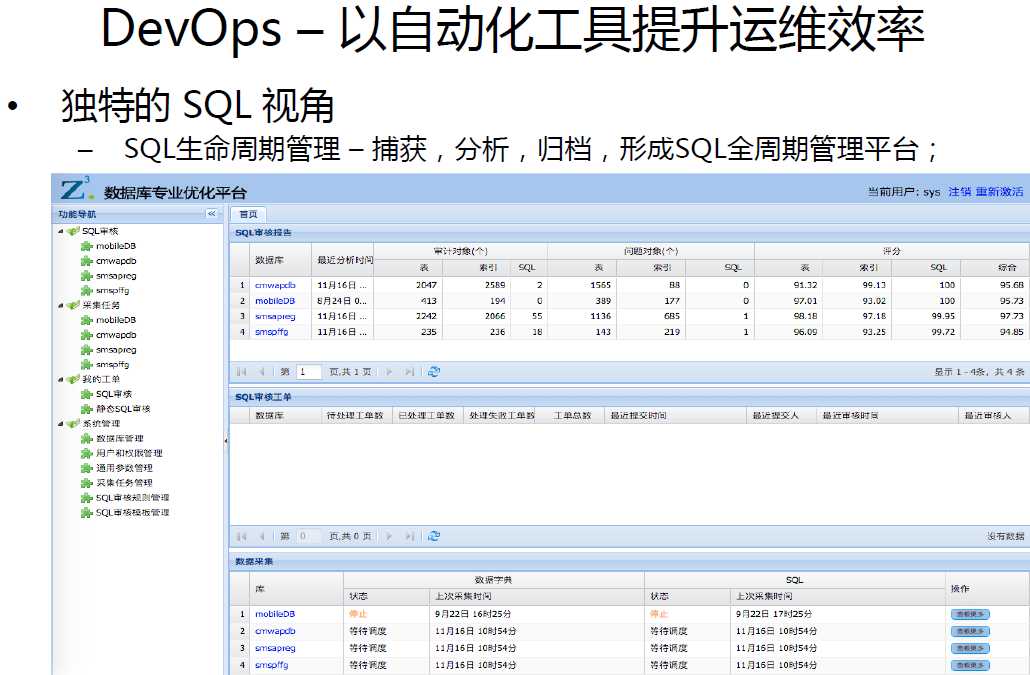Sort by 最近分析时间 column header
The width and height of the screenshot is (1030, 675).
344,260
